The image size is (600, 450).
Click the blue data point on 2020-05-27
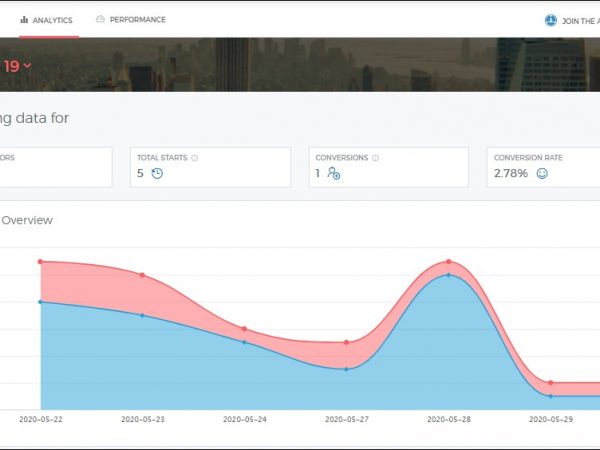(x=346, y=369)
